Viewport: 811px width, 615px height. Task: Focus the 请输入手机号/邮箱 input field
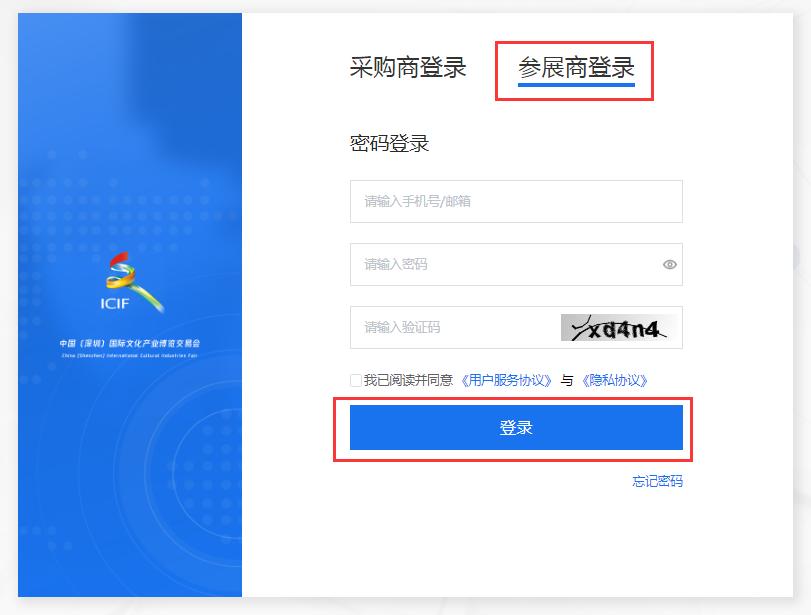tap(516, 201)
